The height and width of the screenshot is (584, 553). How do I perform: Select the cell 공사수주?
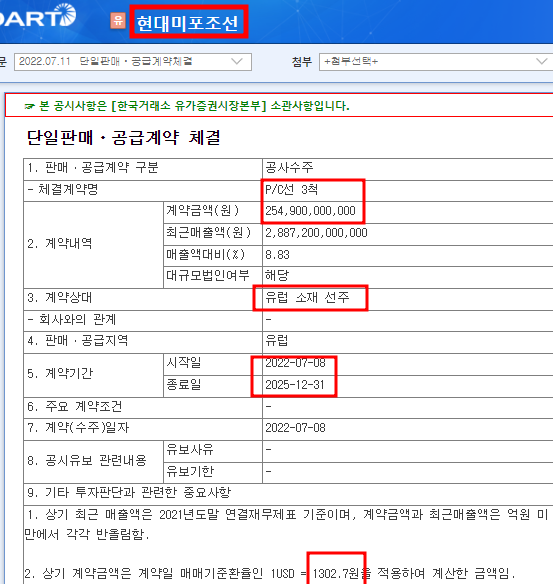pos(289,168)
